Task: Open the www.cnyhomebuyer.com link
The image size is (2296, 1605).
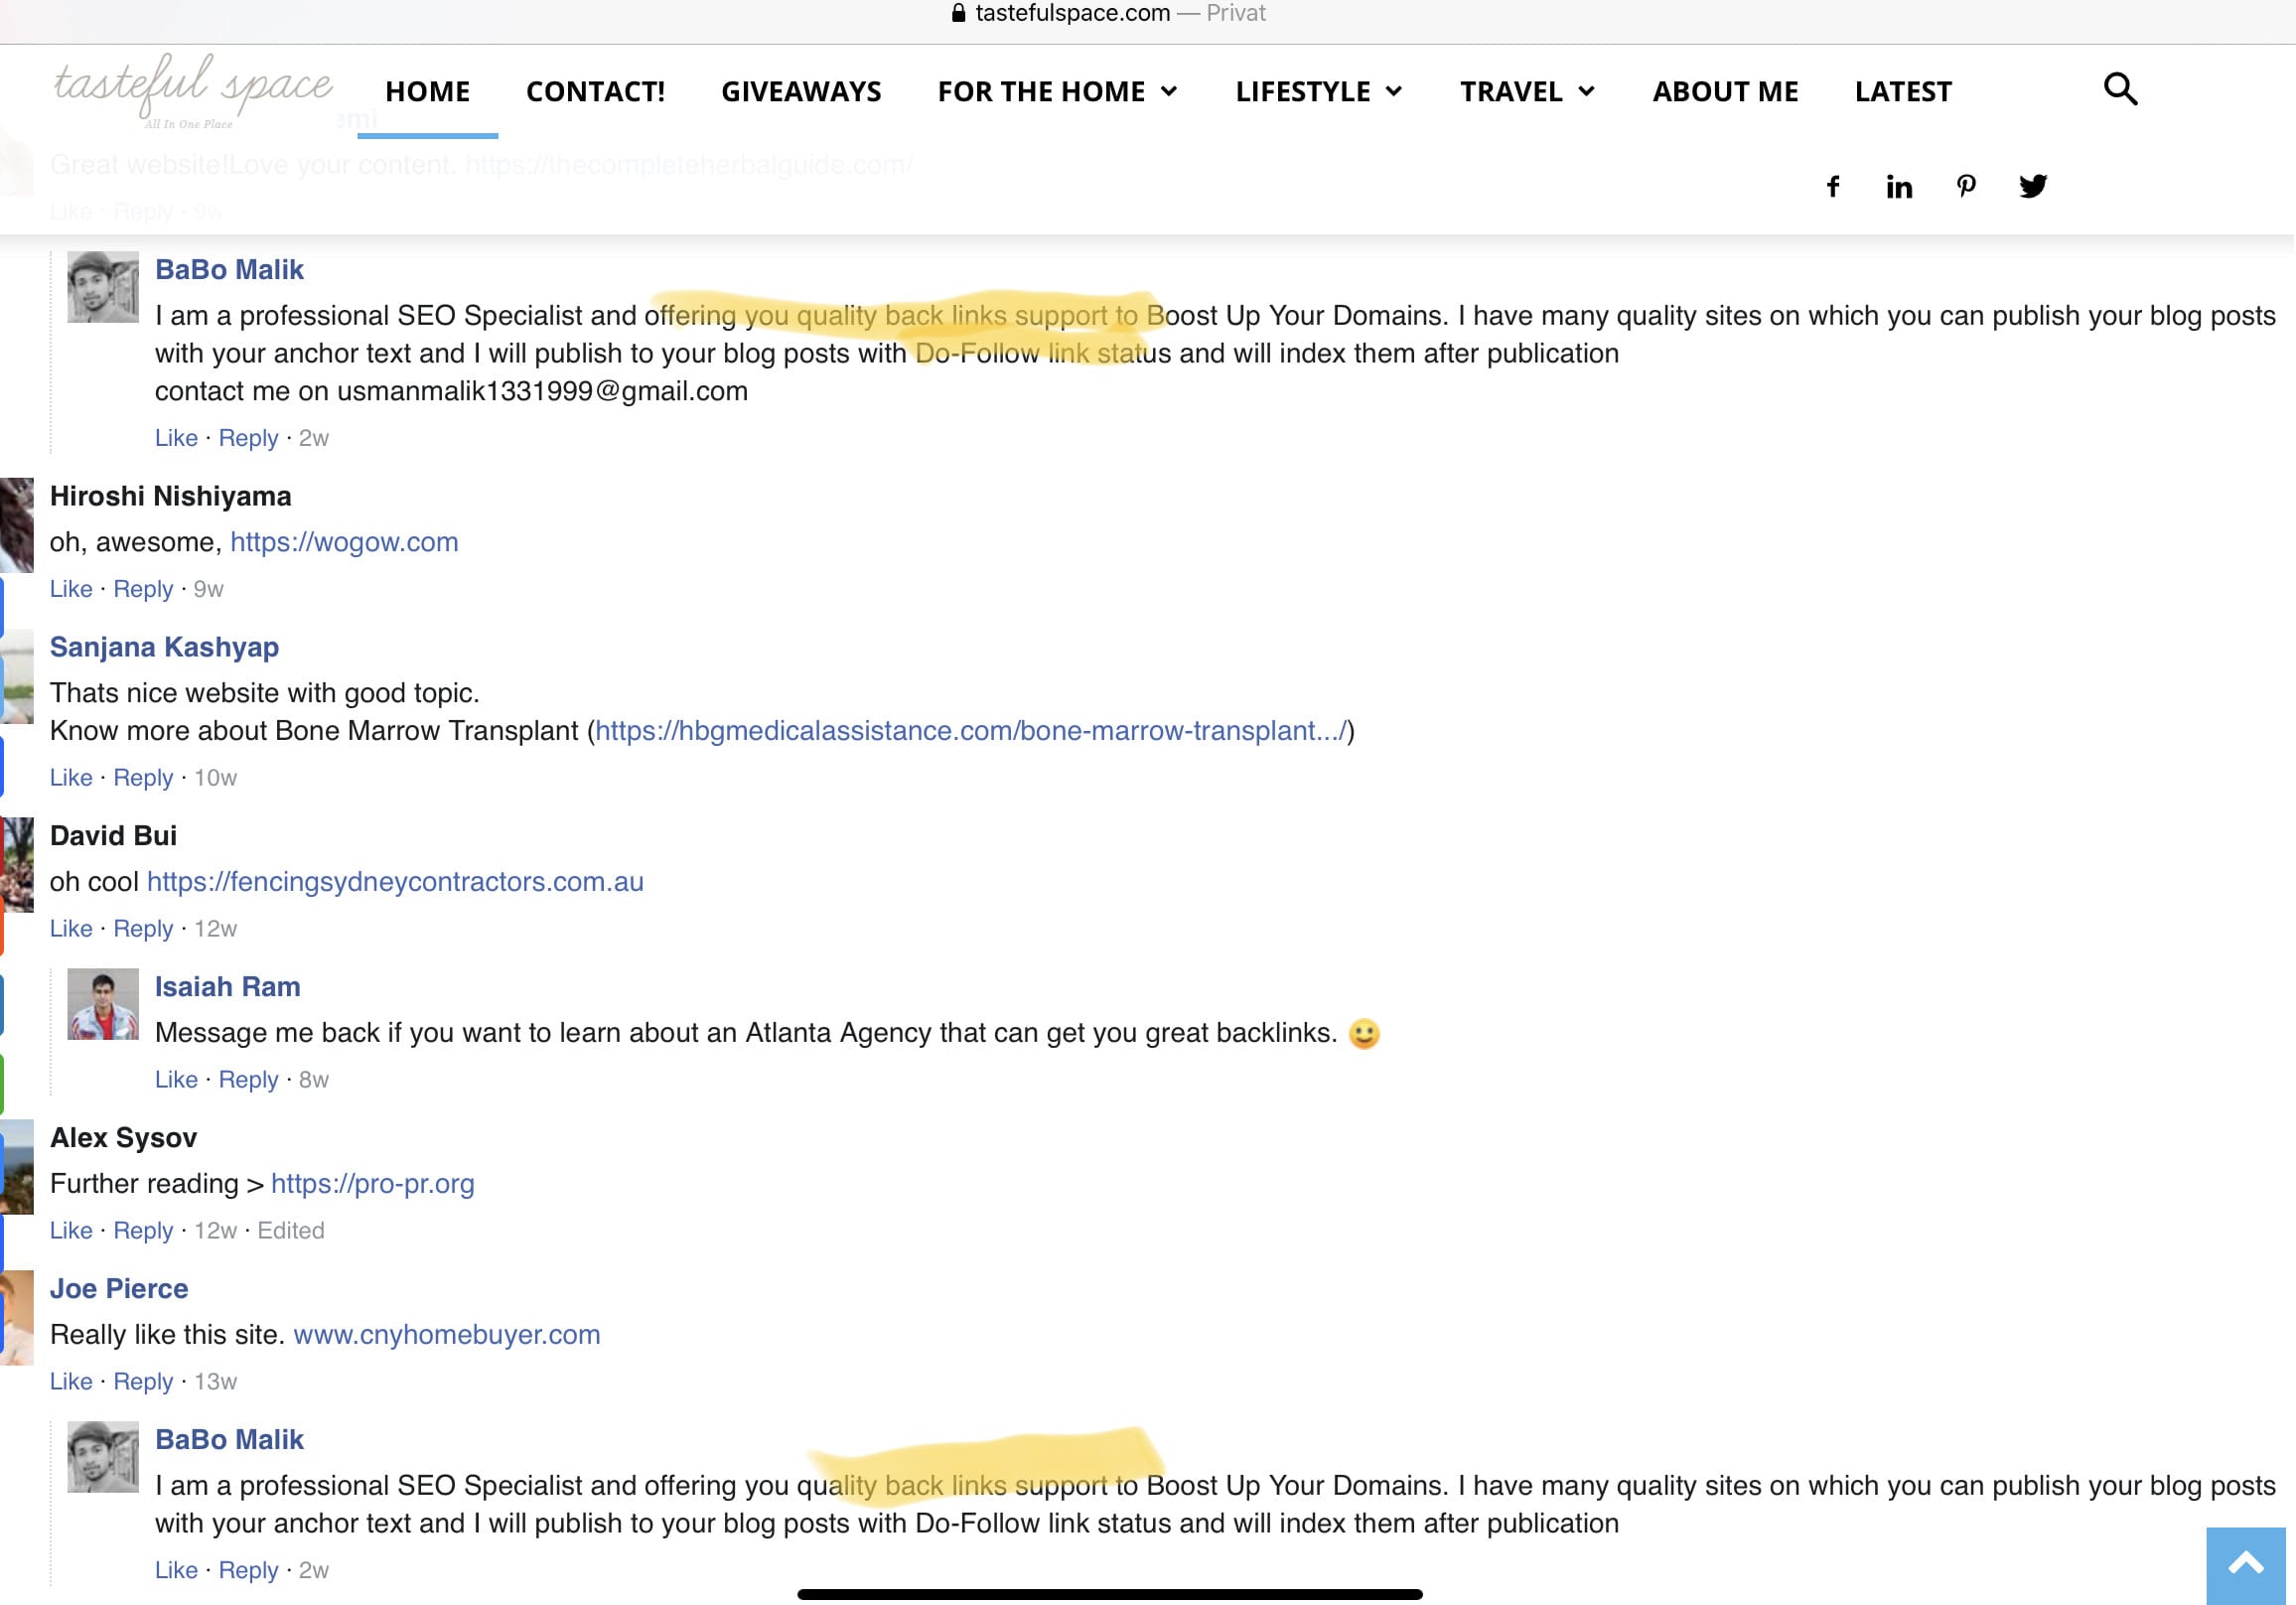Action: coord(446,1335)
